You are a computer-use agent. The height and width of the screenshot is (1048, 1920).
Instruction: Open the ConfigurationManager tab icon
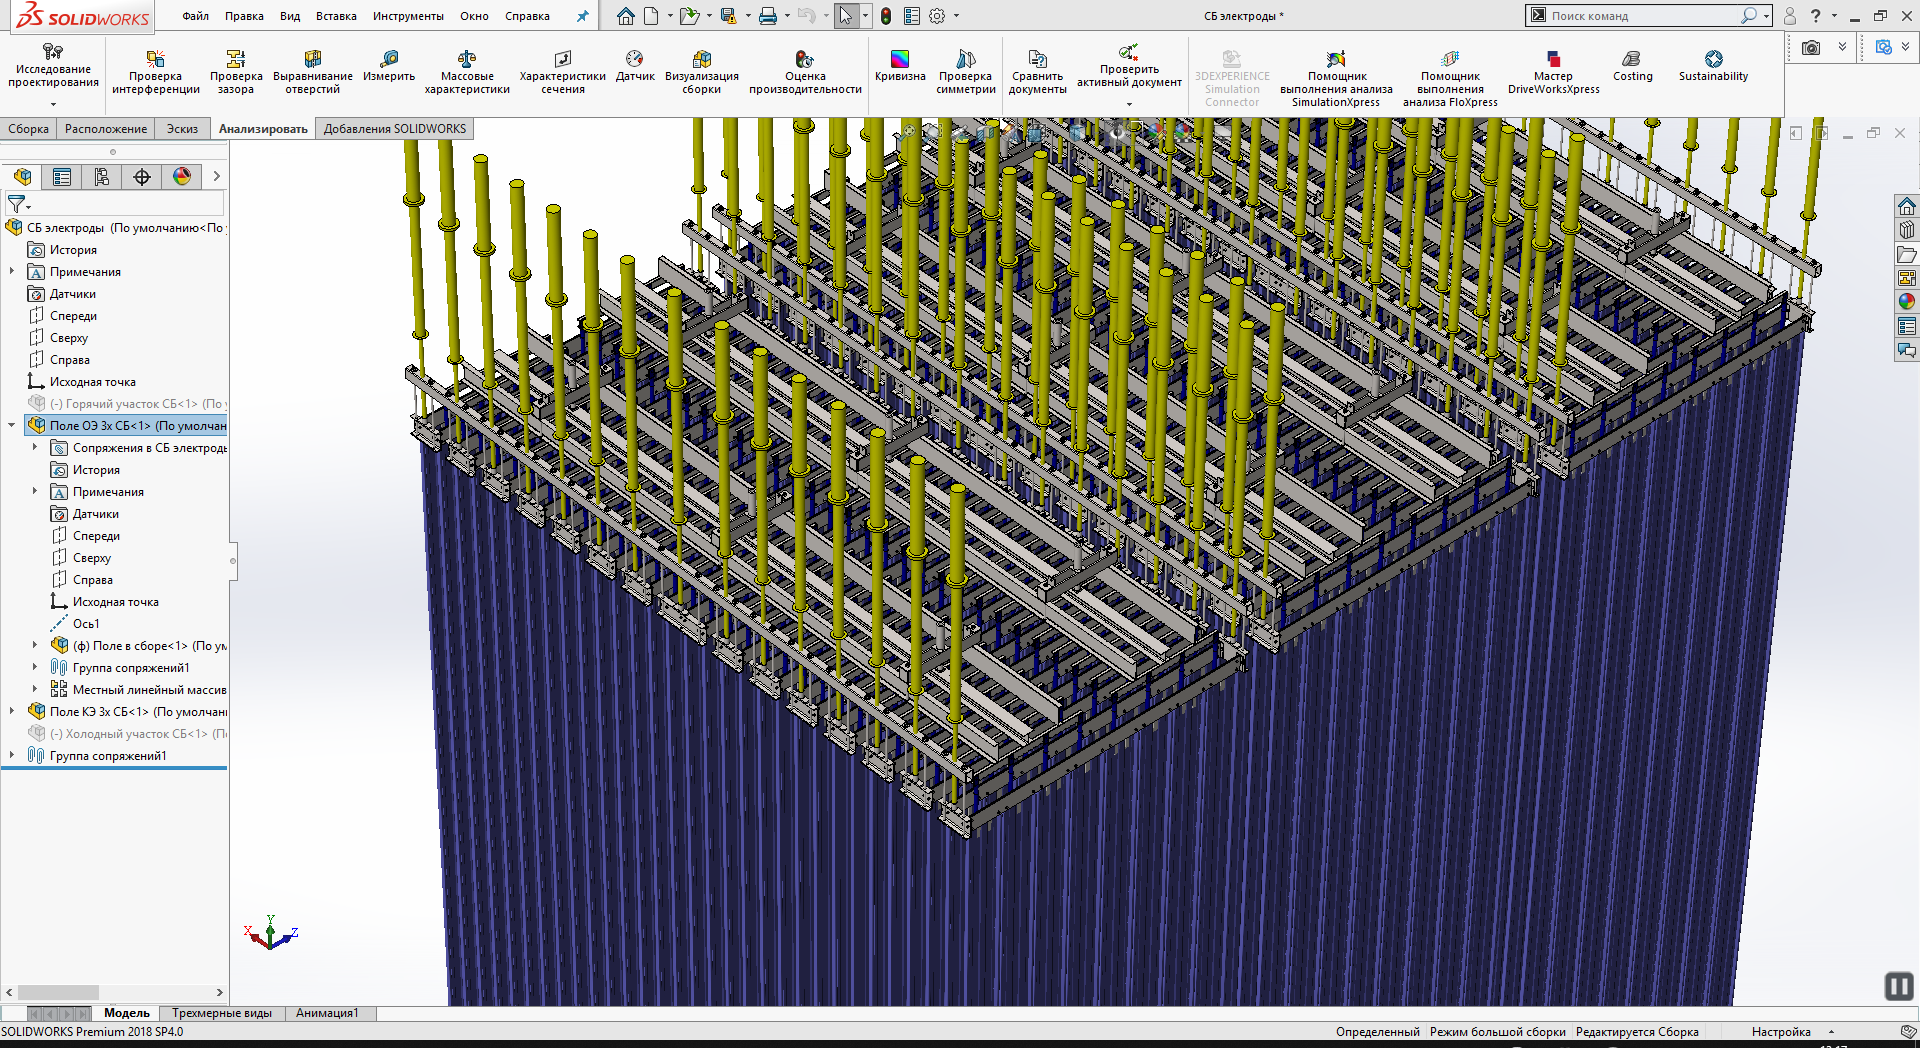[102, 177]
